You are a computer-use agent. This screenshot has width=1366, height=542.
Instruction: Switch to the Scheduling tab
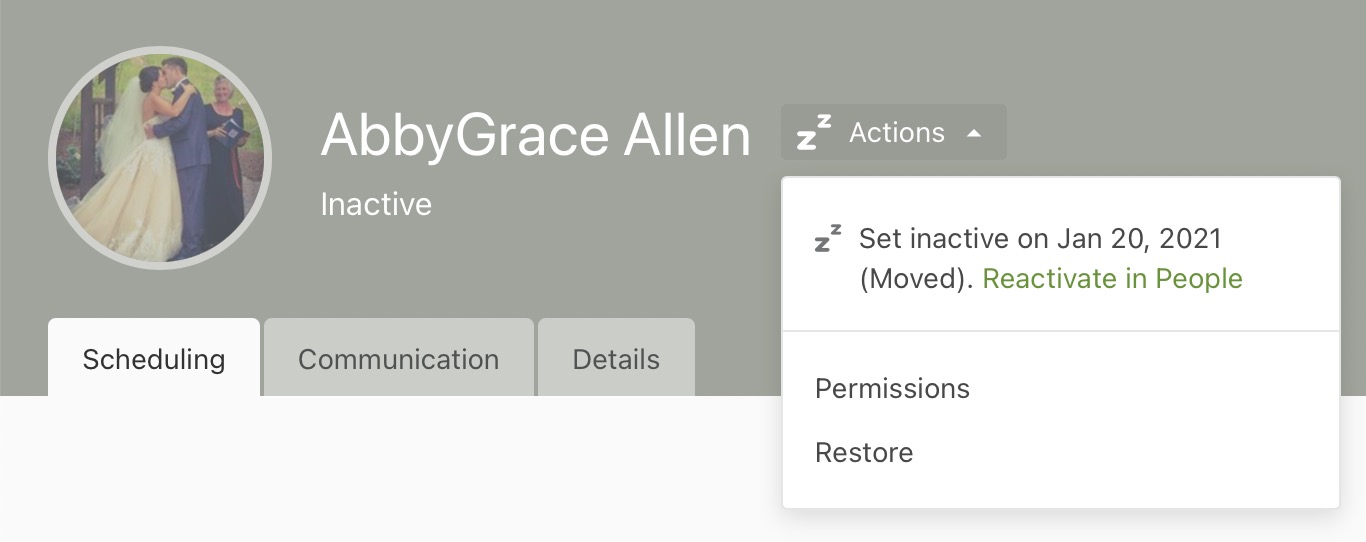click(x=154, y=359)
